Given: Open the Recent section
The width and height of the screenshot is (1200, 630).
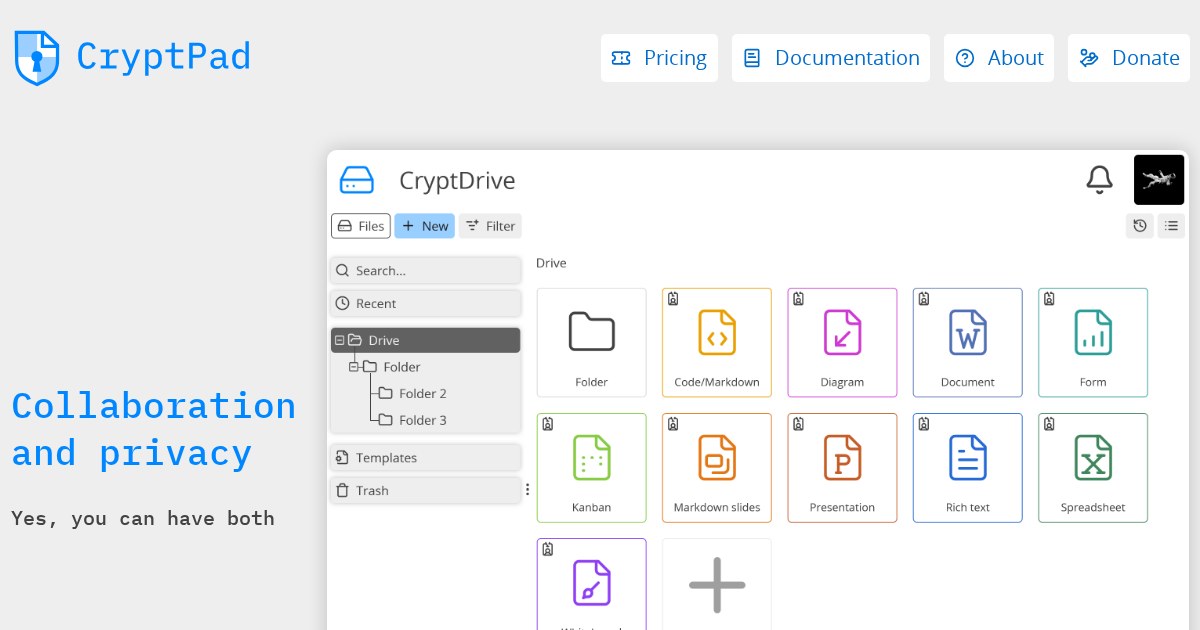Looking at the screenshot, I should tap(426, 303).
